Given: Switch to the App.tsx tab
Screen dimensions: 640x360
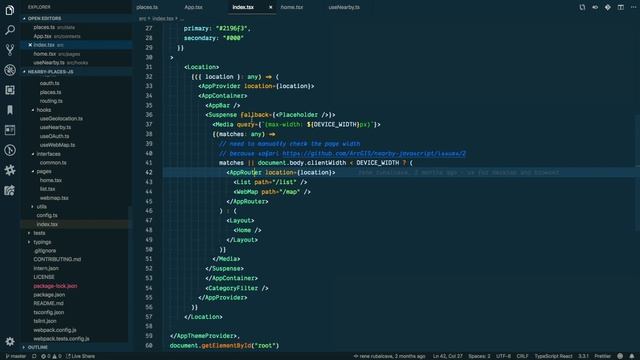Looking at the screenshot, I should pyautogui.click(x=193, y=7).
